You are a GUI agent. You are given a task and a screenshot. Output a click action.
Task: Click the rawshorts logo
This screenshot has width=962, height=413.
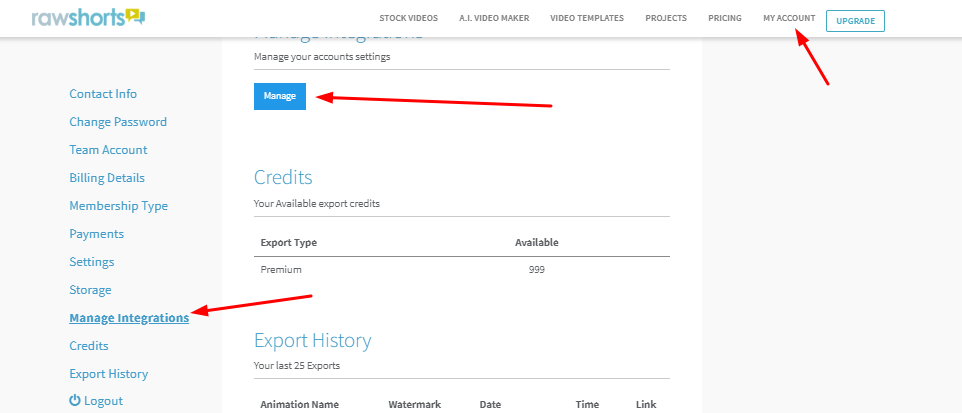[88, 17]
